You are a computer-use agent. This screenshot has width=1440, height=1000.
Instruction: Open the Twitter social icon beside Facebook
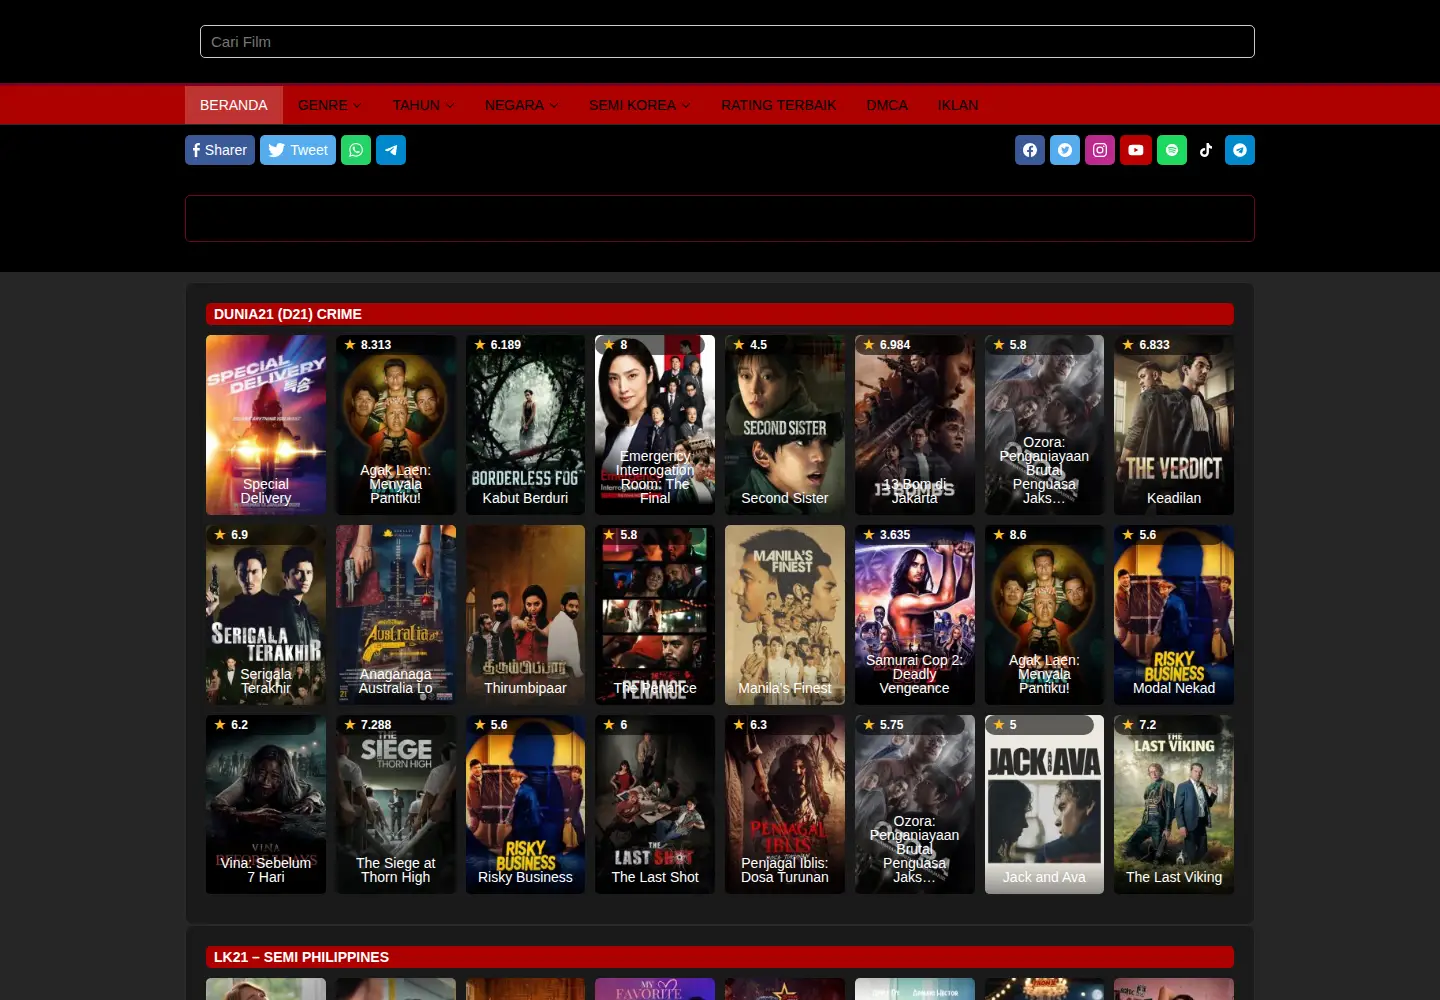[1065, 150]
